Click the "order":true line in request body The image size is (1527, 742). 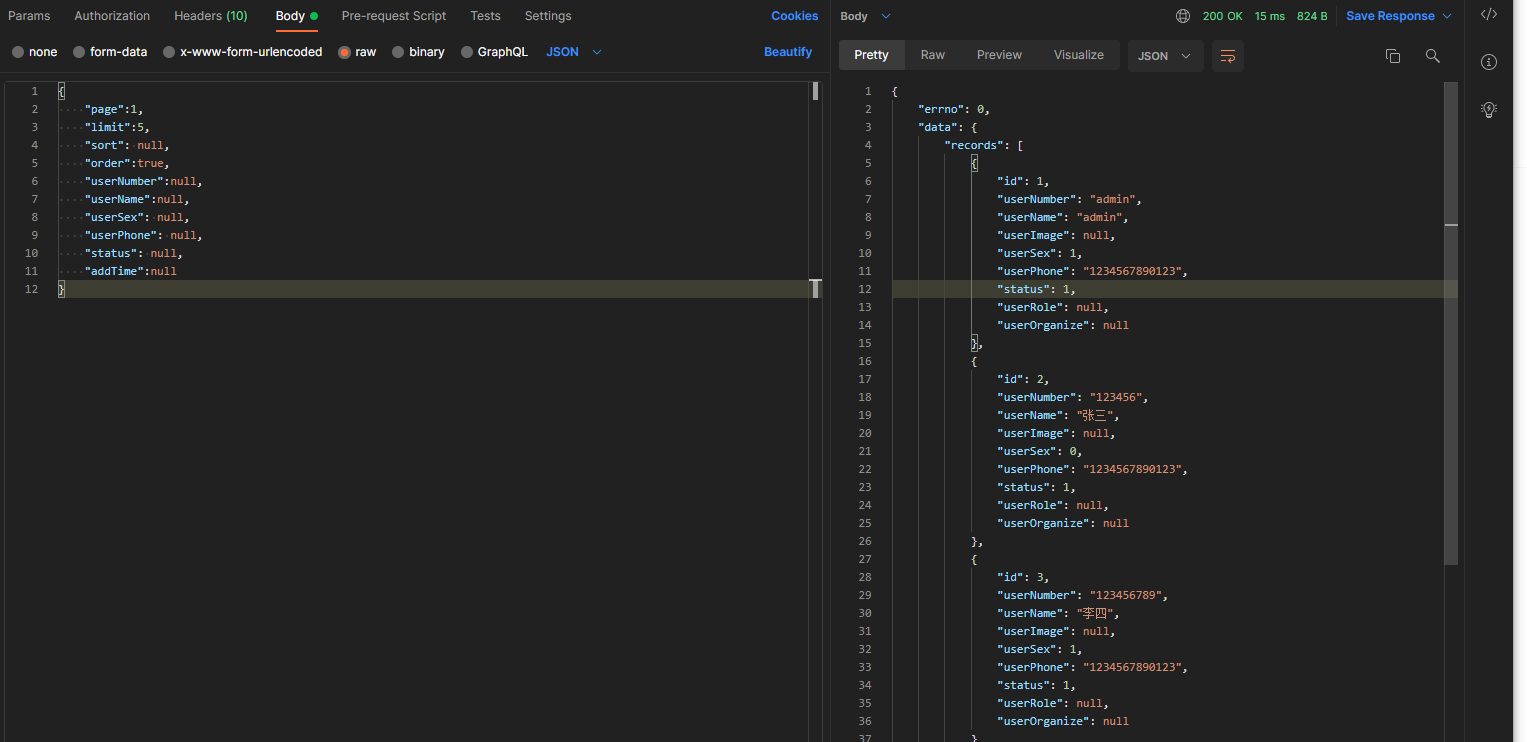[x=127, y=163]
